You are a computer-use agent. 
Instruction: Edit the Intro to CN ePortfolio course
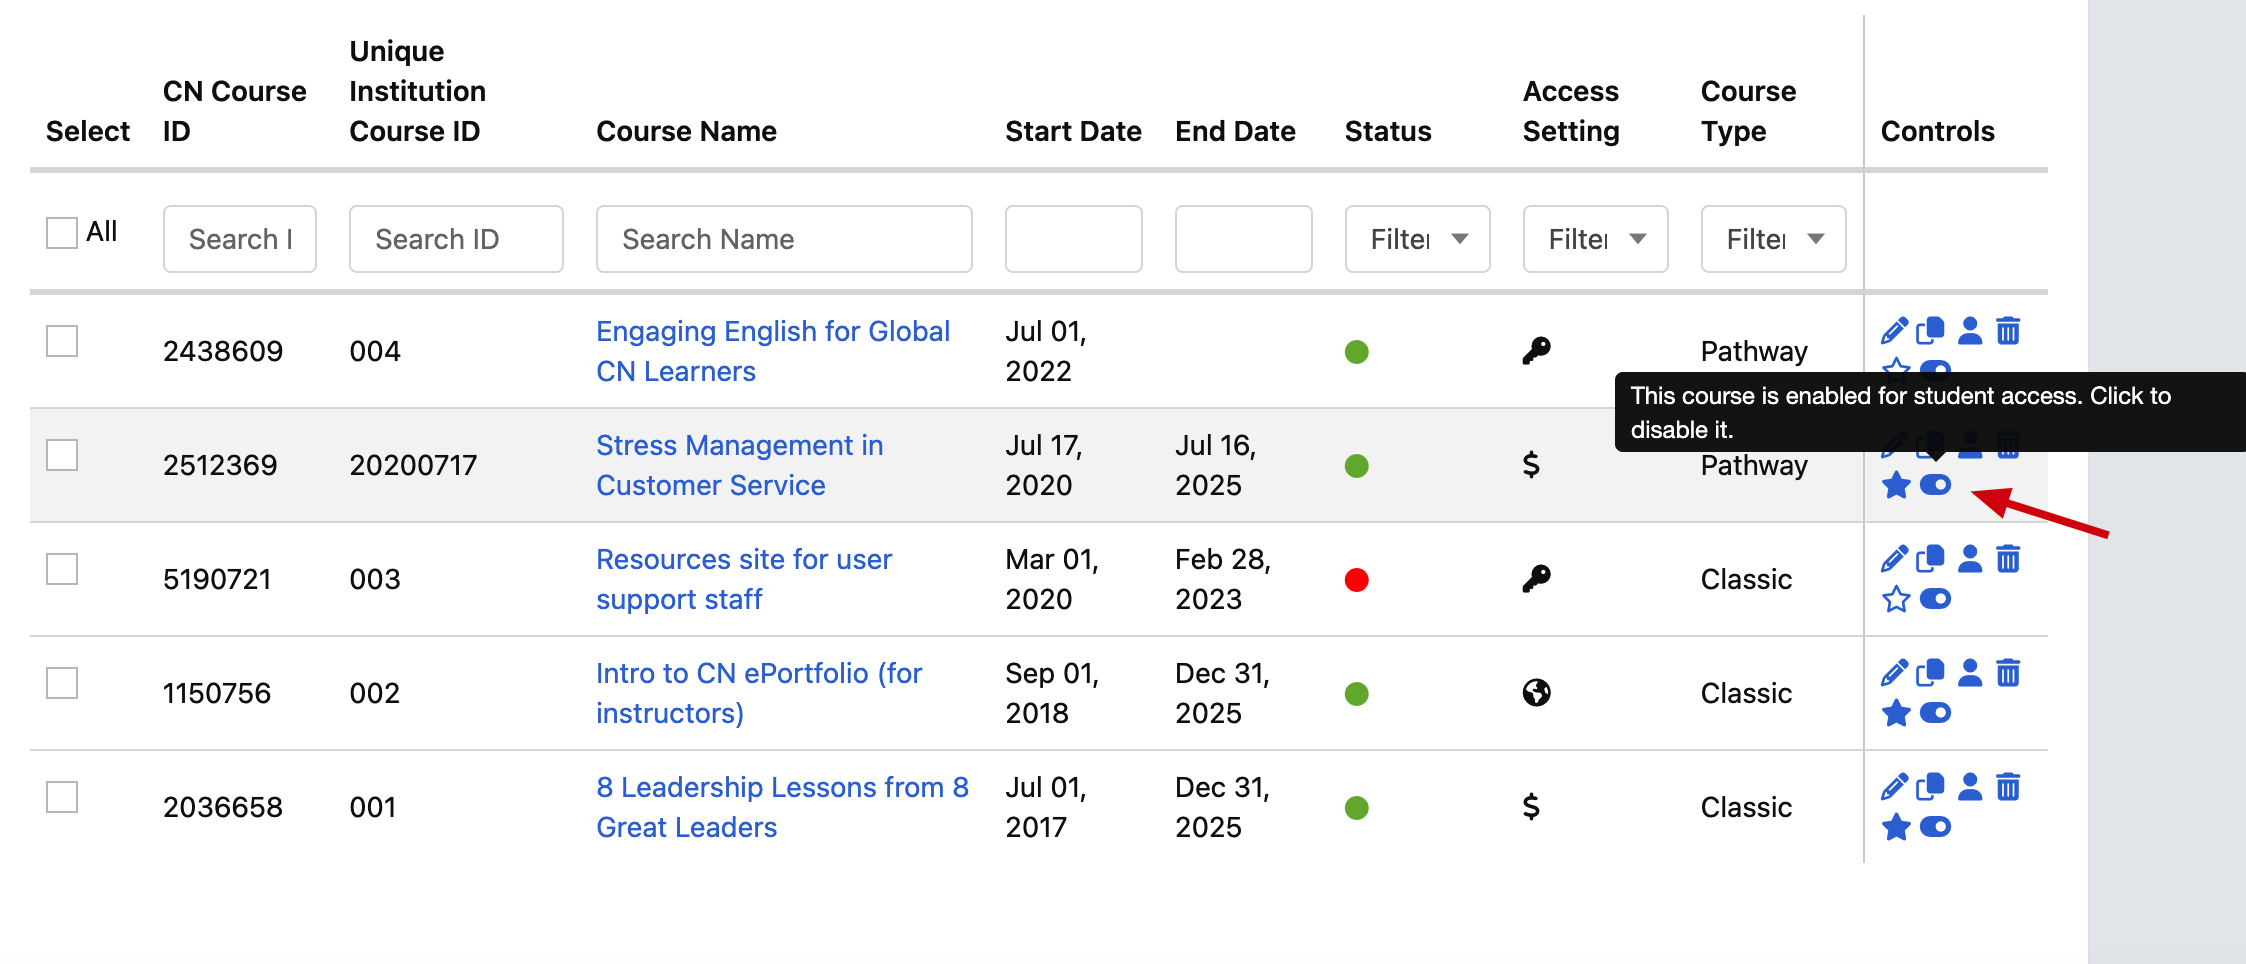(x=1895, y=673)
